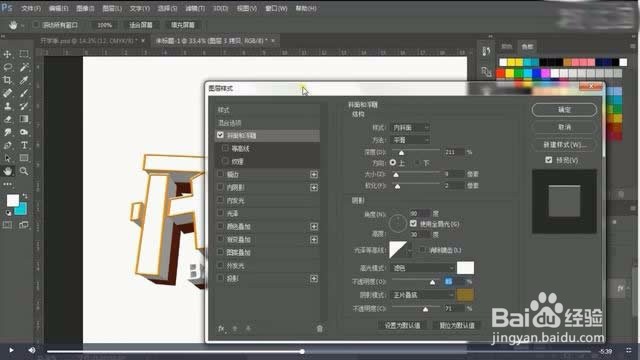The image size is (640, 360).
Task: Open 方法 dropdown showing 平滑
Action: (x=410, y=140)
